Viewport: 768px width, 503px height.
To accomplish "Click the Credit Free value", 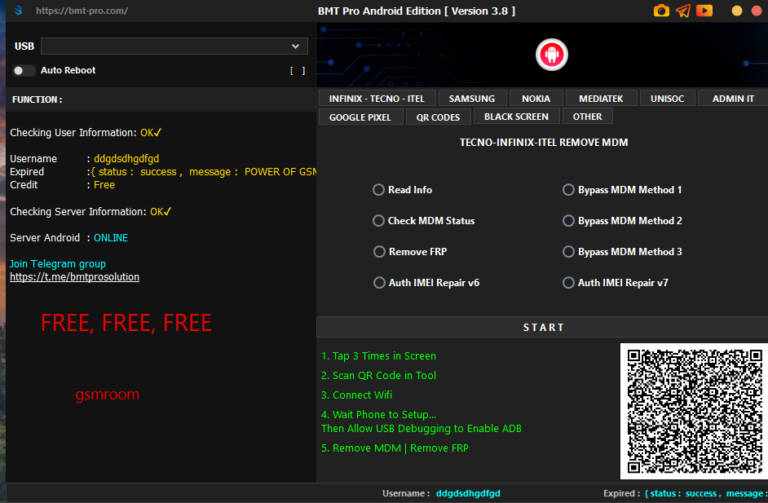I will coord(104,185).
